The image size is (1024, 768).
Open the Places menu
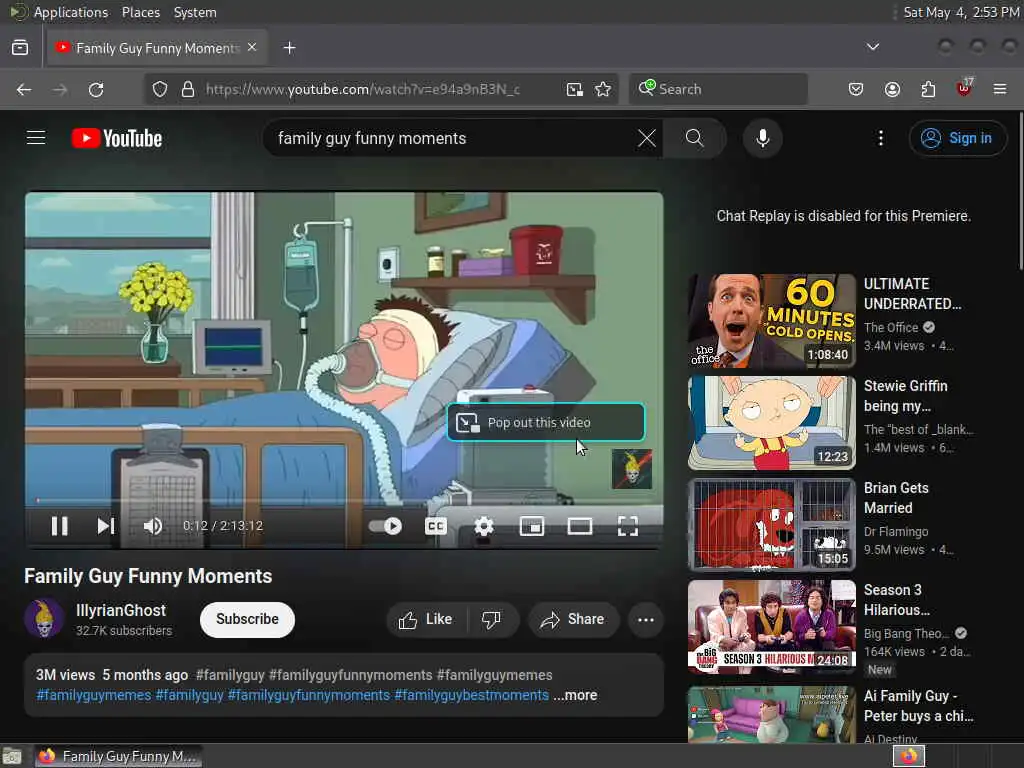click(140, 12)
